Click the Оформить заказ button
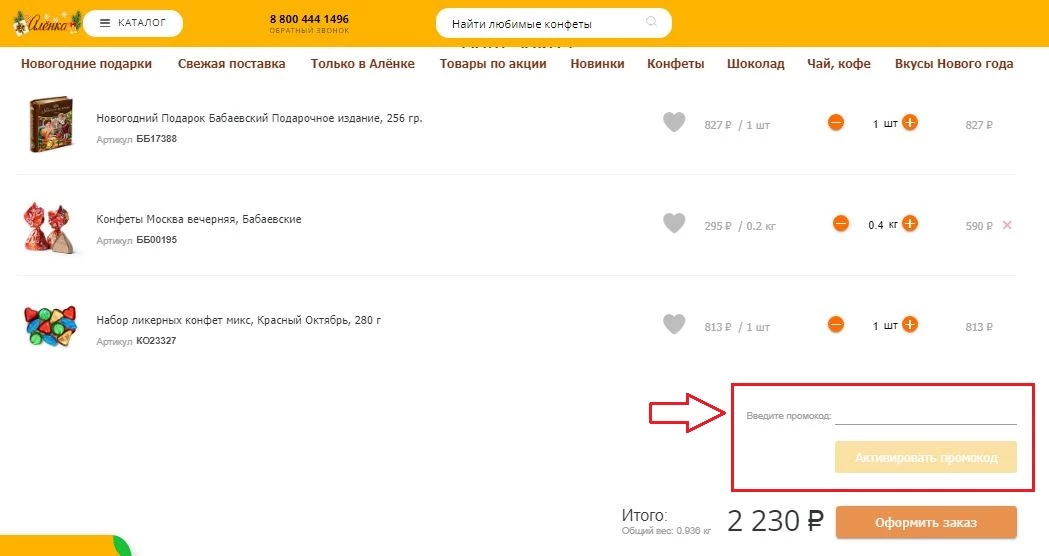 coord(926,523)
